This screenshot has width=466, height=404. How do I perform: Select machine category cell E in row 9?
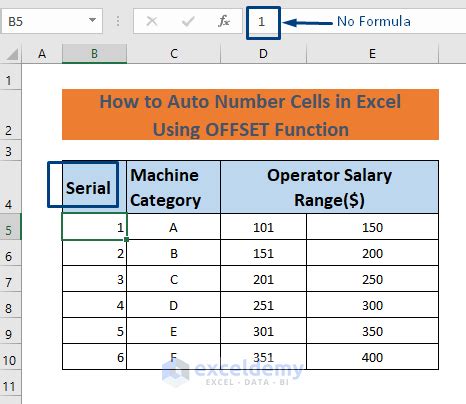click(x=174, y=331)
